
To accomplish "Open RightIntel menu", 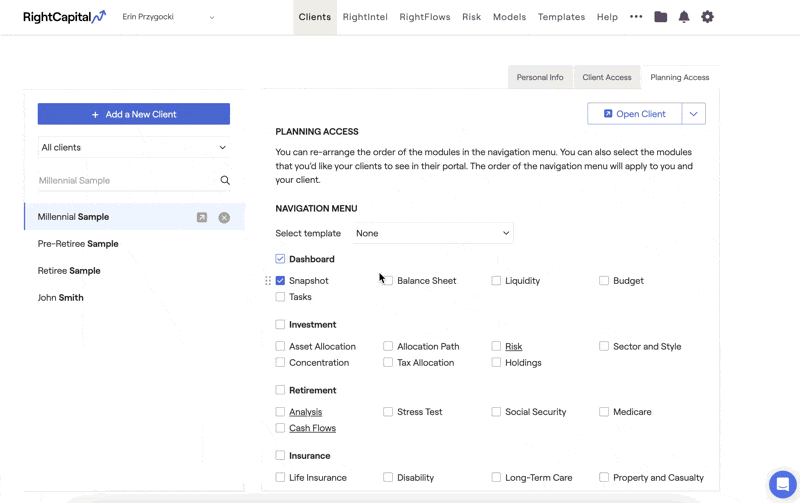I will click(365, 17).
